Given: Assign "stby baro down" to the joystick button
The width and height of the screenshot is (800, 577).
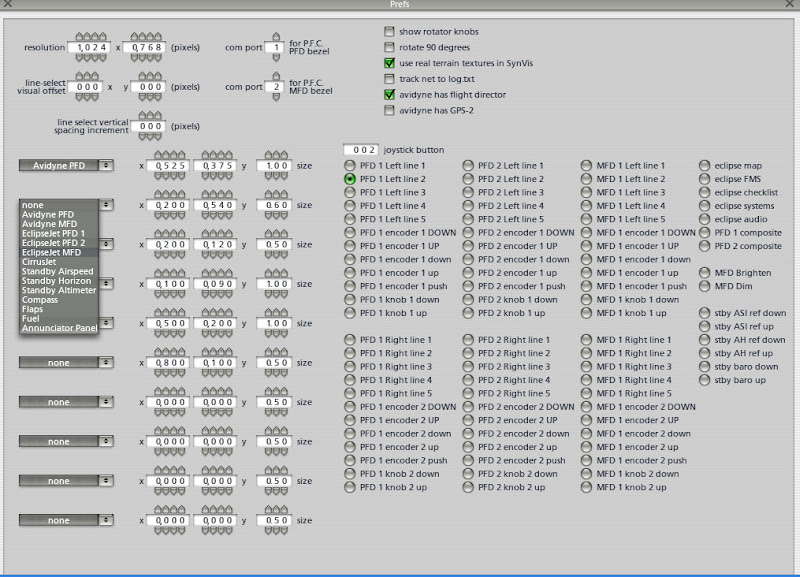Looking at the screenshot, I should (x=703, y=365).
